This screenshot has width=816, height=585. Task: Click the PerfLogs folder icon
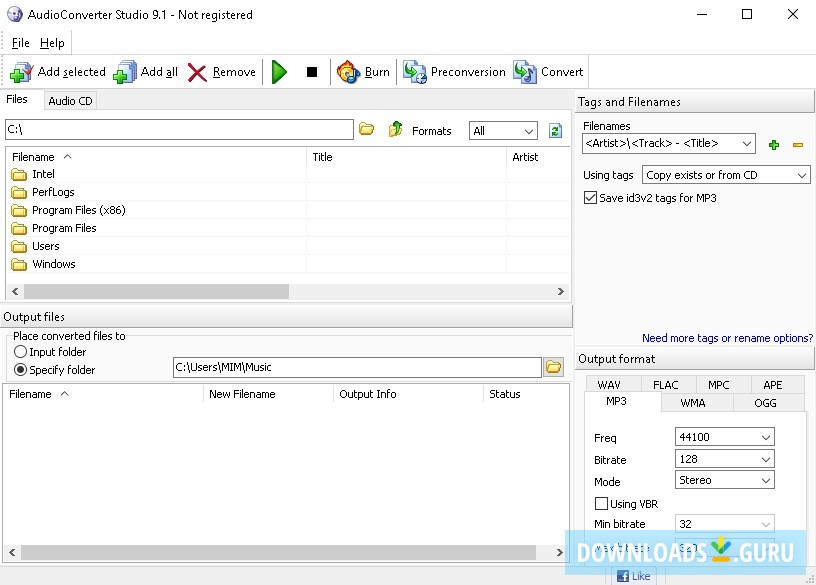tap(19, 193)
